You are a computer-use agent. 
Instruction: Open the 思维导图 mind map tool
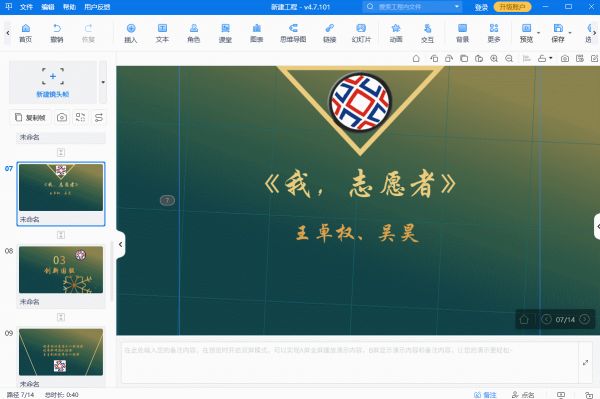point(293,33)
